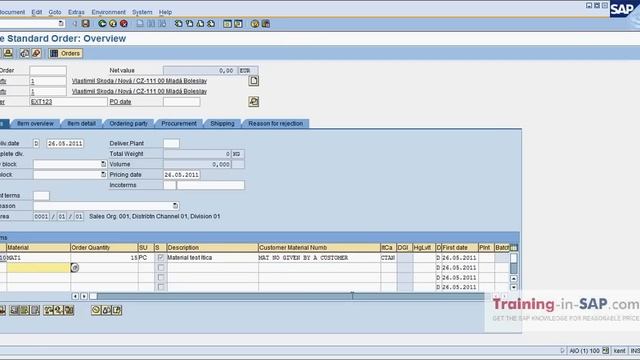Click the Generate Shortcut icon
The width and height of the screenshot is (640, 360).
click(x=238, y=24)
